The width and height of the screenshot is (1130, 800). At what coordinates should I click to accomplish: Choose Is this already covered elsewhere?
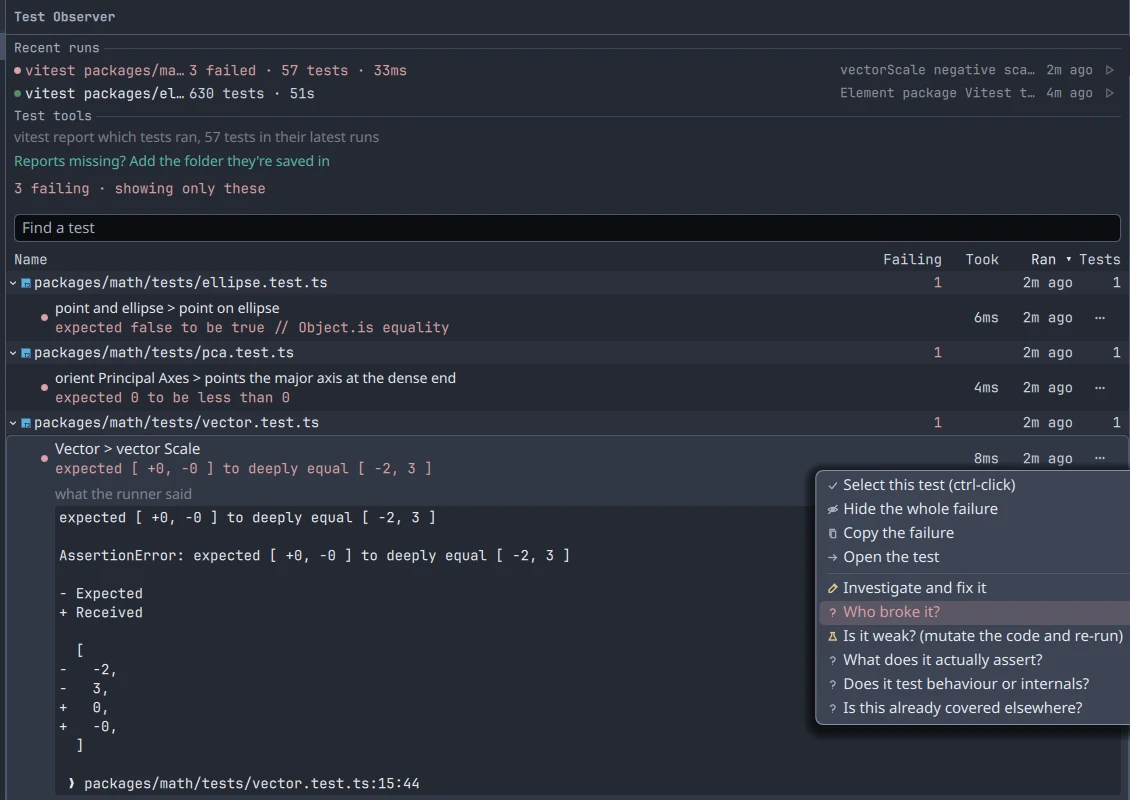pos(974,708)
